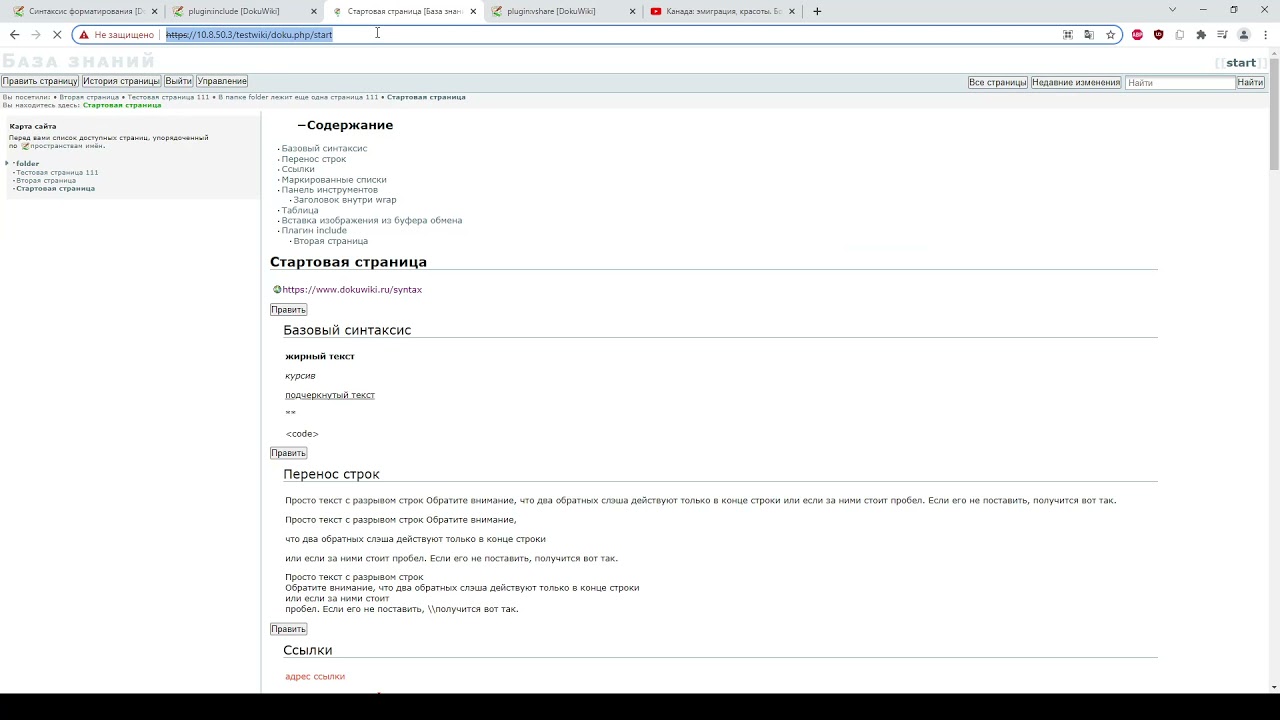Click the forward navigation arrow
Screen dimensions: 1280x720
tap(36, 35)
